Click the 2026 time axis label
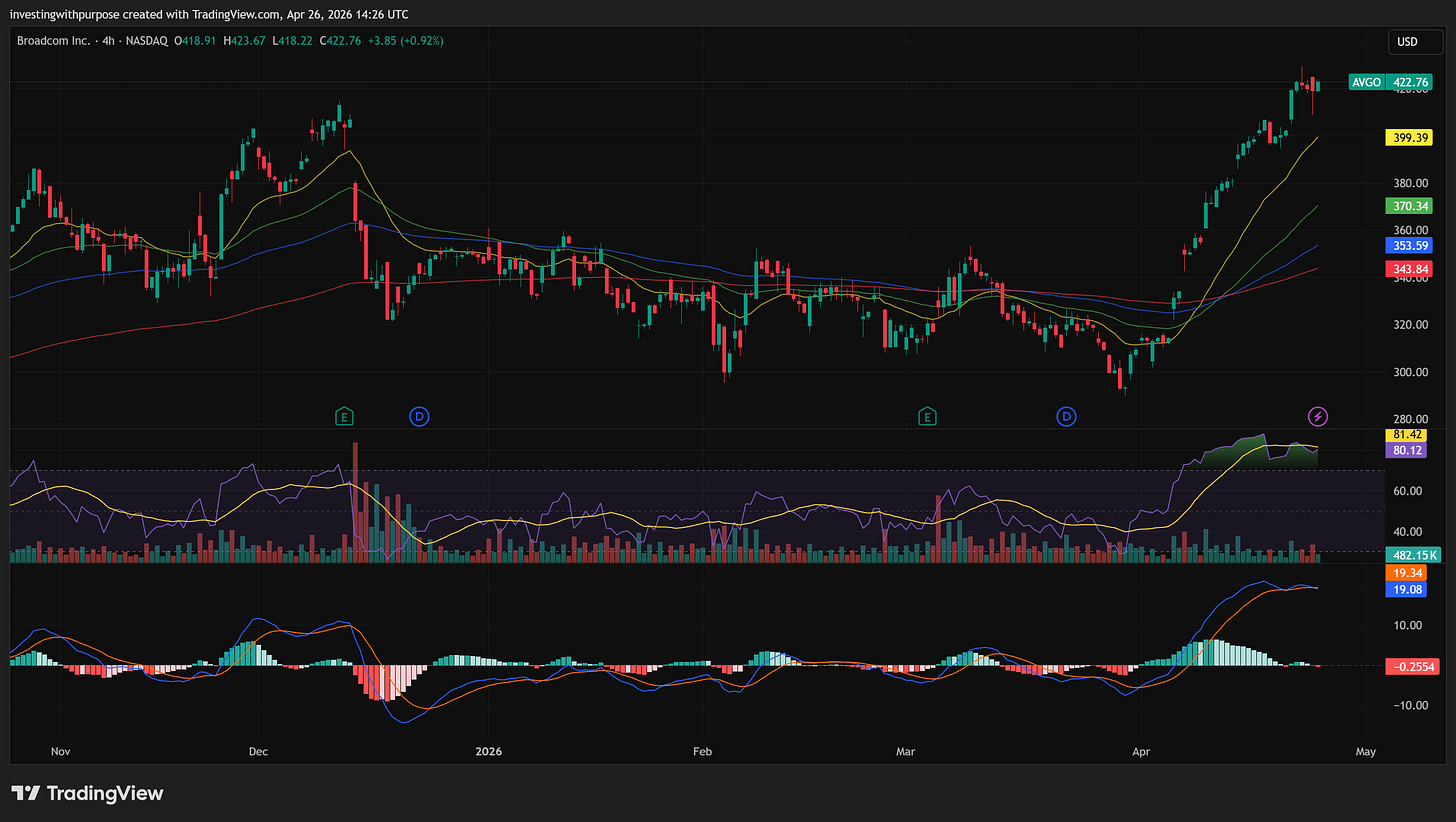The width and height of the screenshot is (1456, 822). point(488,751)
